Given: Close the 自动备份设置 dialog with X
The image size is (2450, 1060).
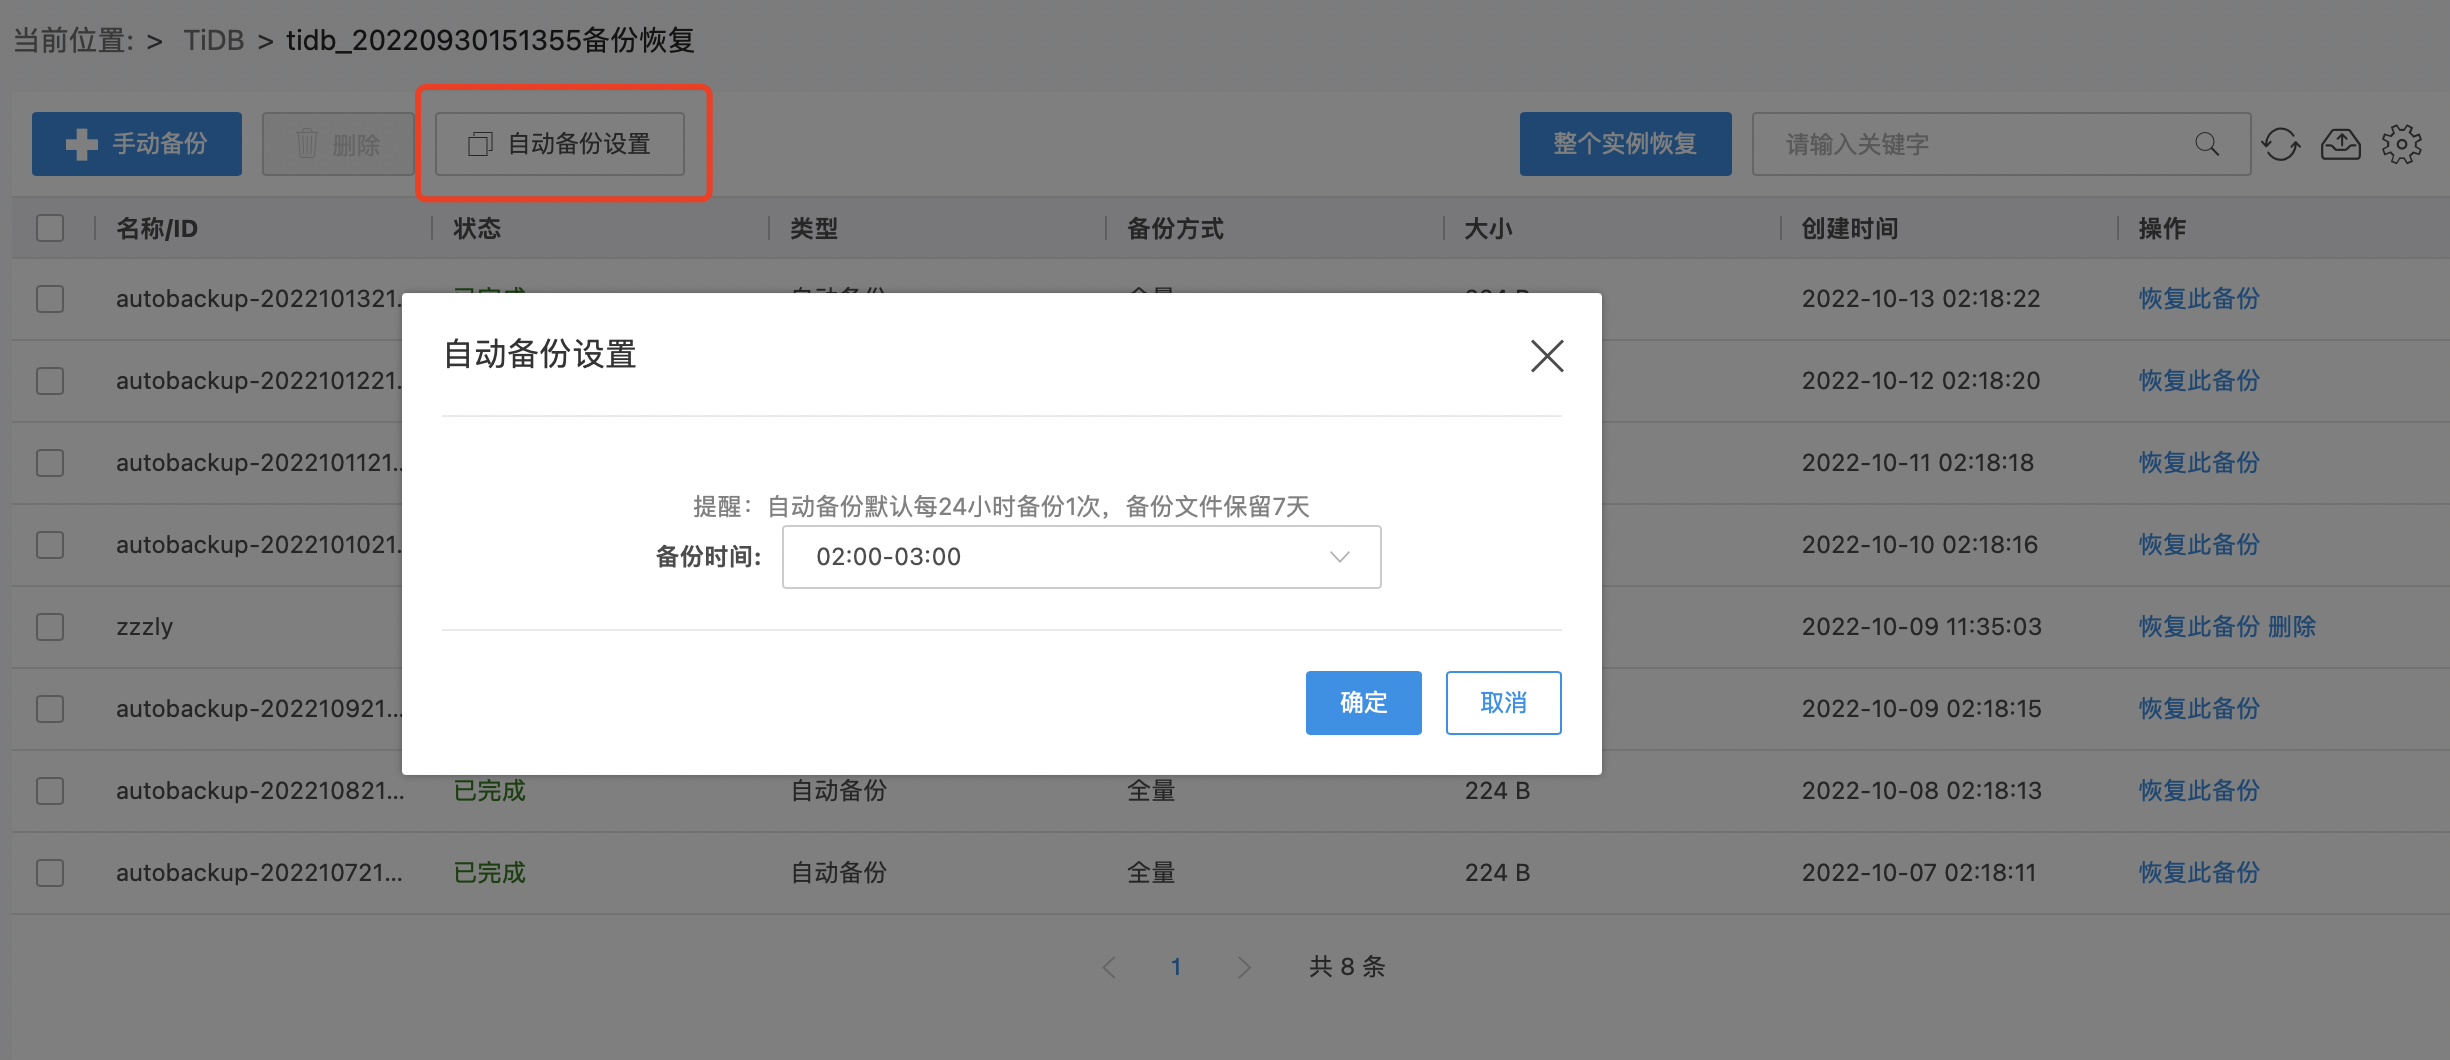Looking at the screenshot, I should pyautogui.click(x=1546, y=355).
